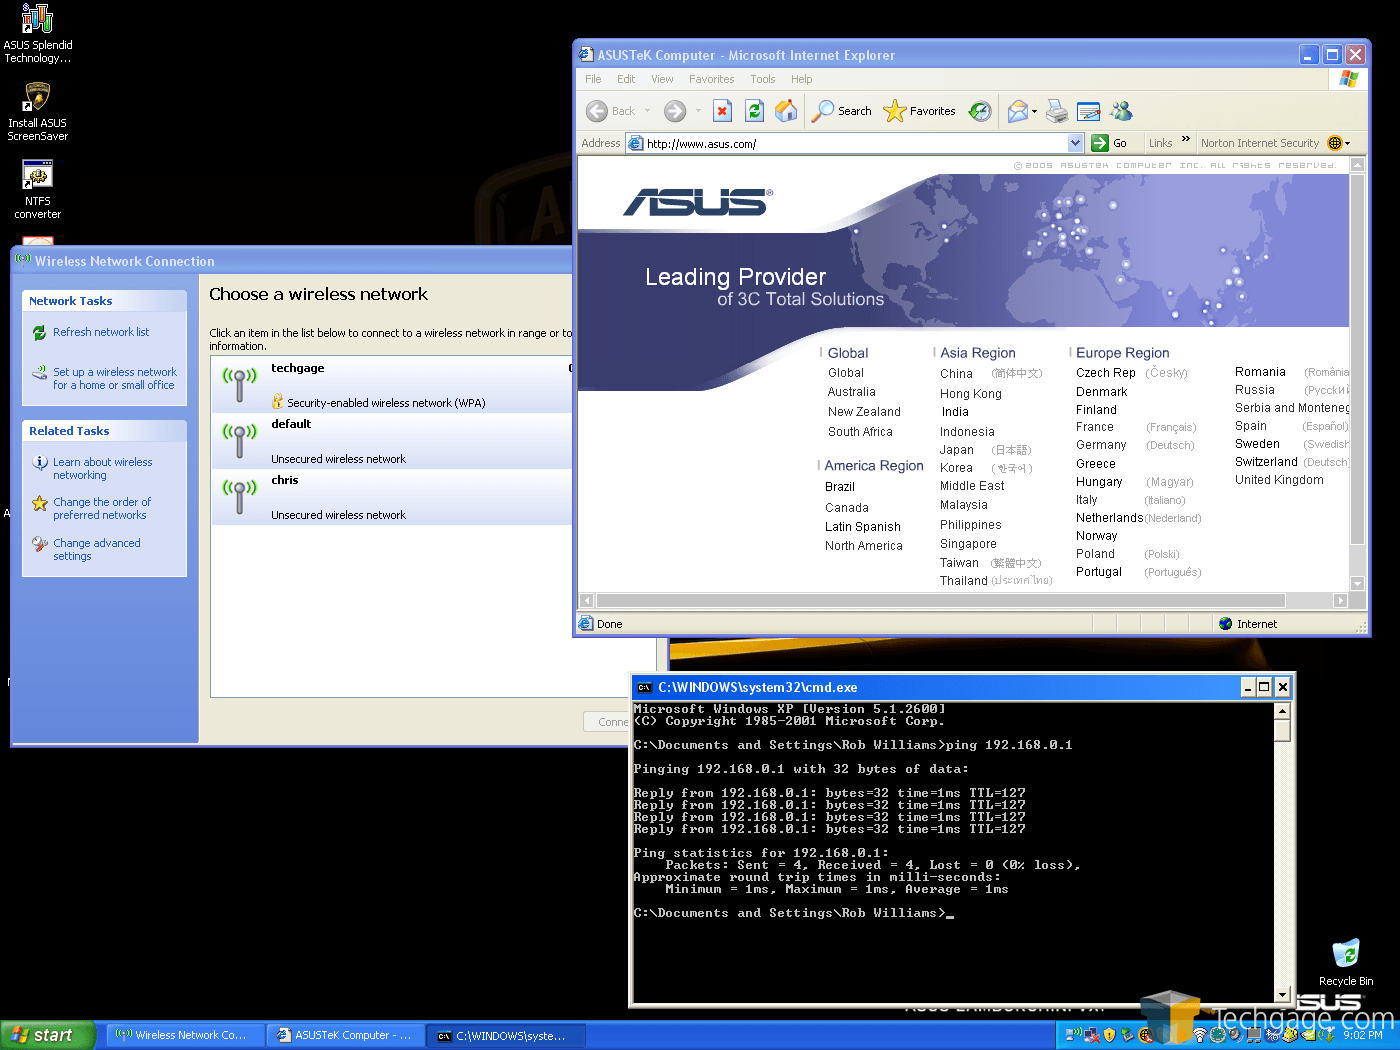Screen dimensions: 1400x1050
Task: Click the Back button in Internet Explorer
Action: 611,111
